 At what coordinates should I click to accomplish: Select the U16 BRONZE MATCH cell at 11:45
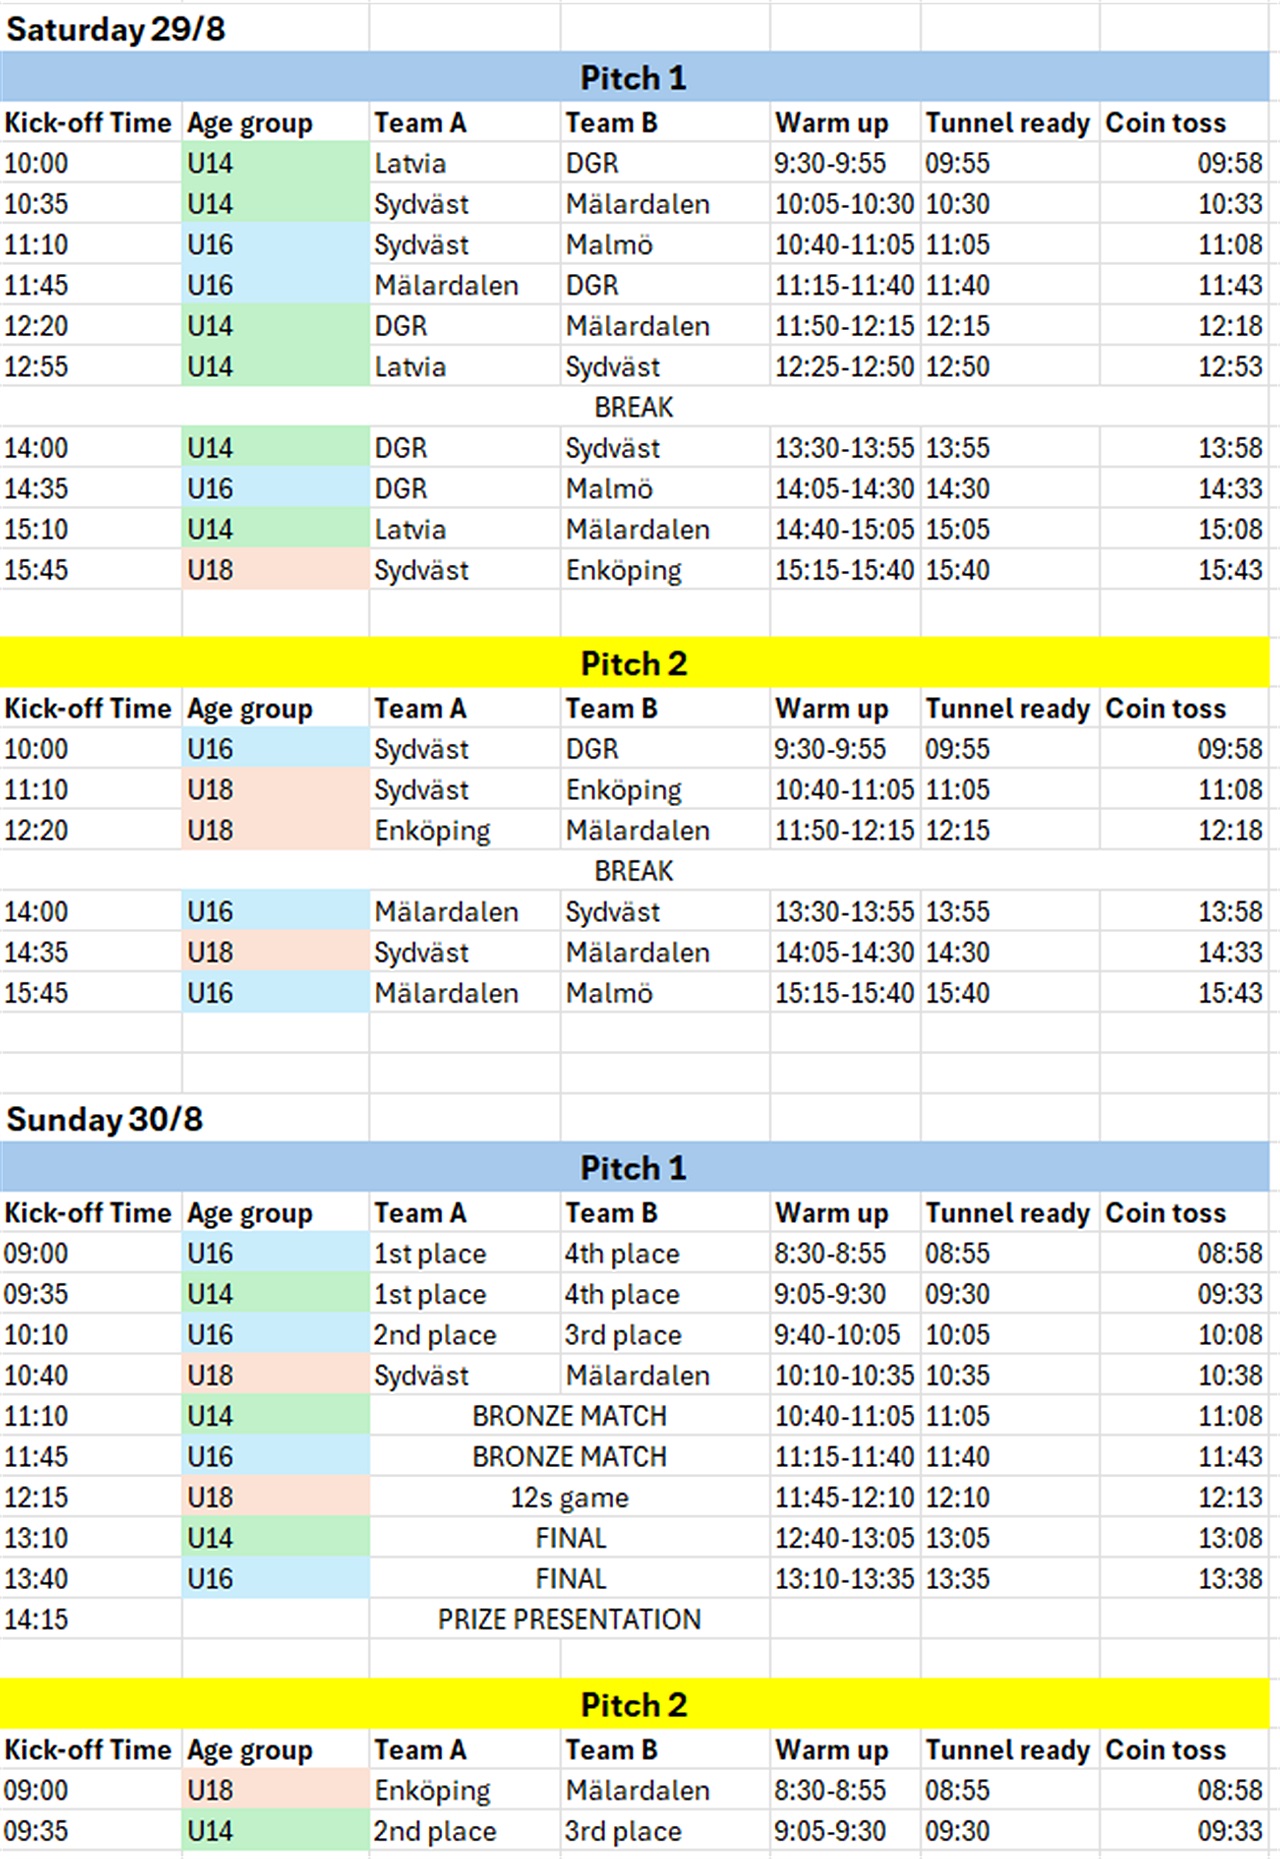pos(569,1457)
